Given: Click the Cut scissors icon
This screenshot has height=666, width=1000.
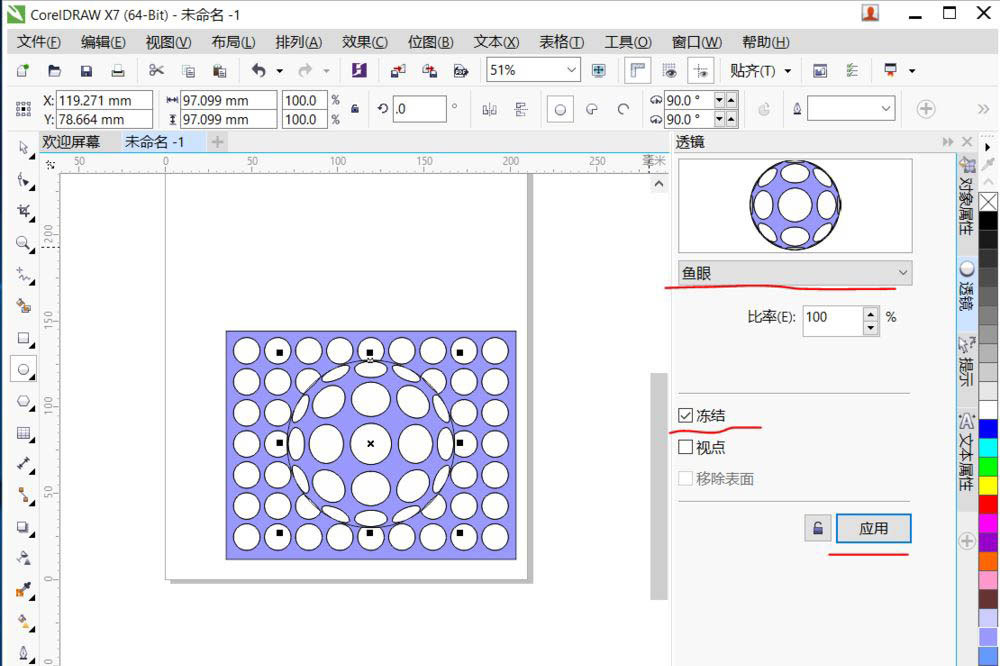Looking at the screenshot, I should (156, 71).
